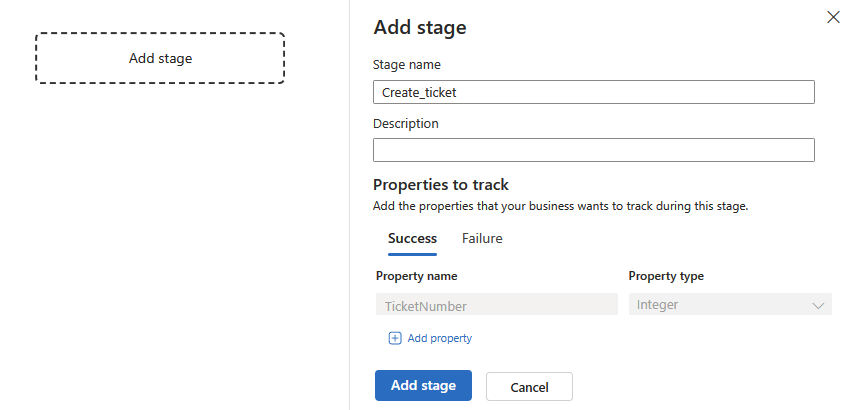The height and width of the screenshot is (410, 850).
Task: Click the blue Add stage button
Action: tap(423, 386)
